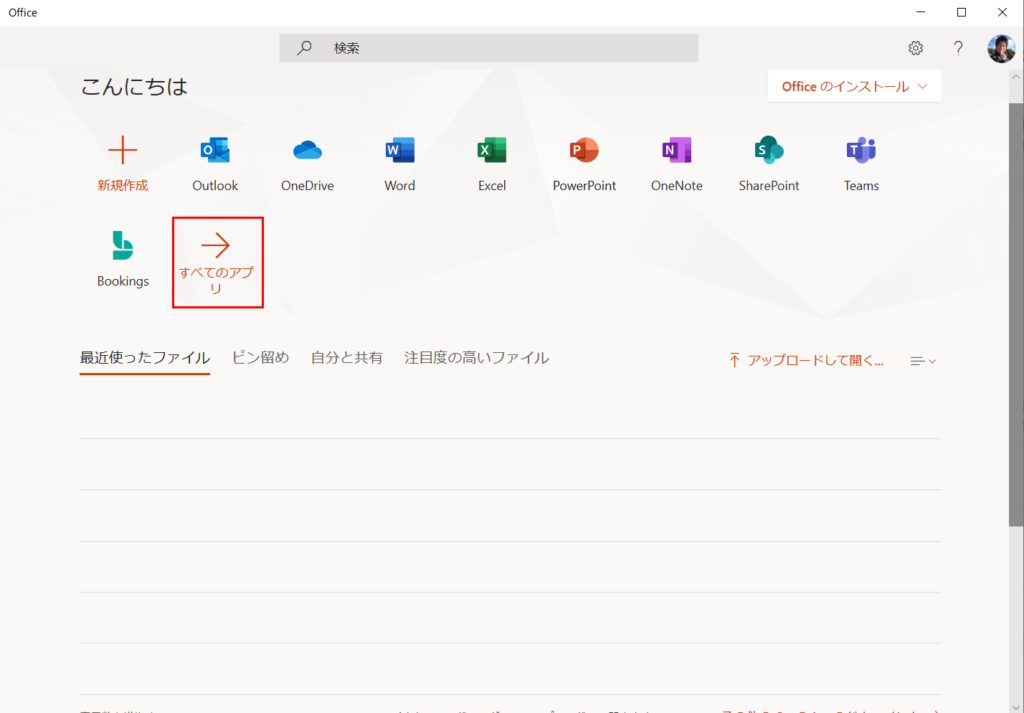Image resolution: width=1024 pixels, height=713 pixels.
Task: Launch Microsoft Teams
Action: 861,151
